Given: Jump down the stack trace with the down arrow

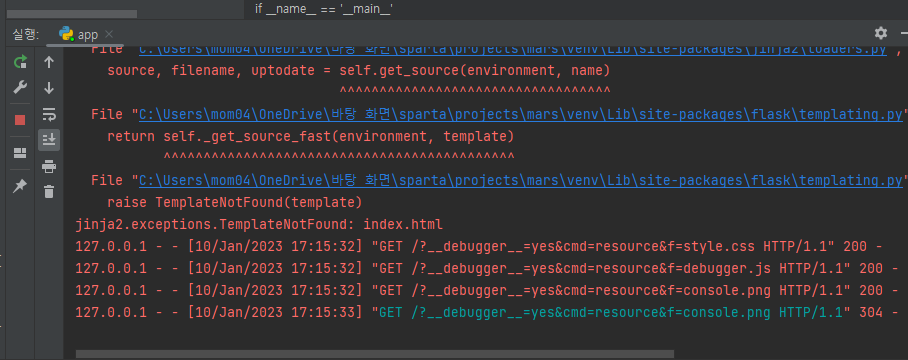Looking at the screenshot, I should 49,87.
